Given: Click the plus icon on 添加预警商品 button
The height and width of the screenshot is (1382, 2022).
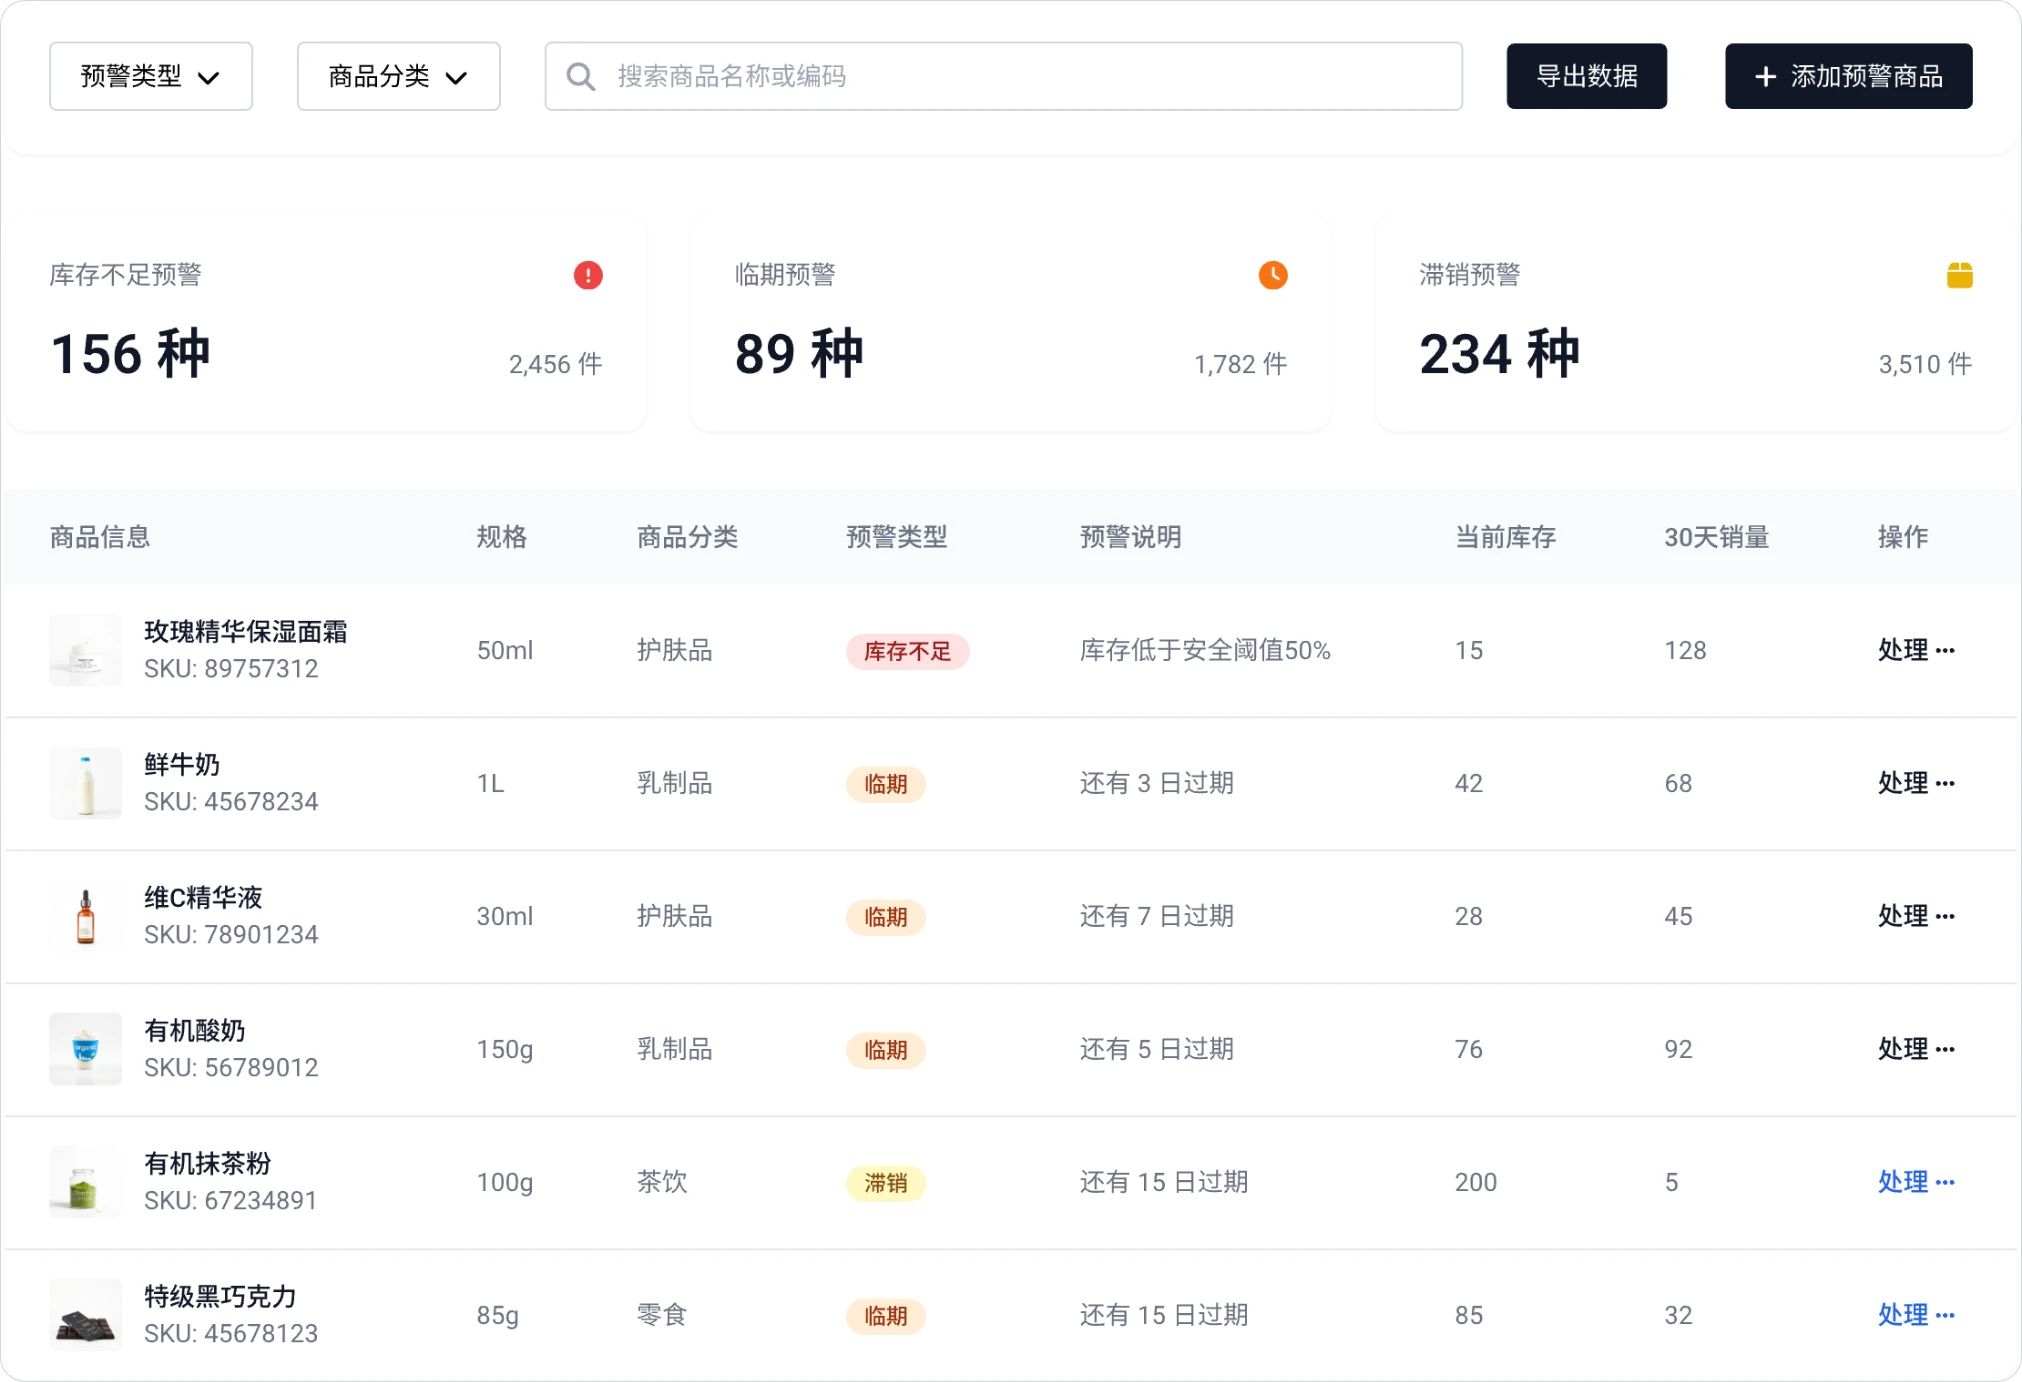Looking at the screenshot, I should [x=1765, y=76].
